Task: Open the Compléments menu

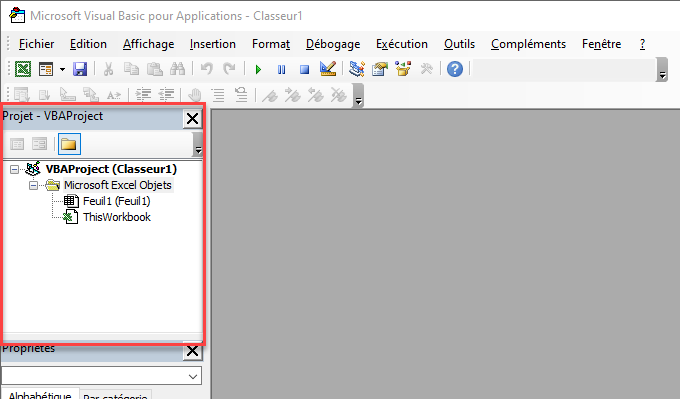Action: 529,44
